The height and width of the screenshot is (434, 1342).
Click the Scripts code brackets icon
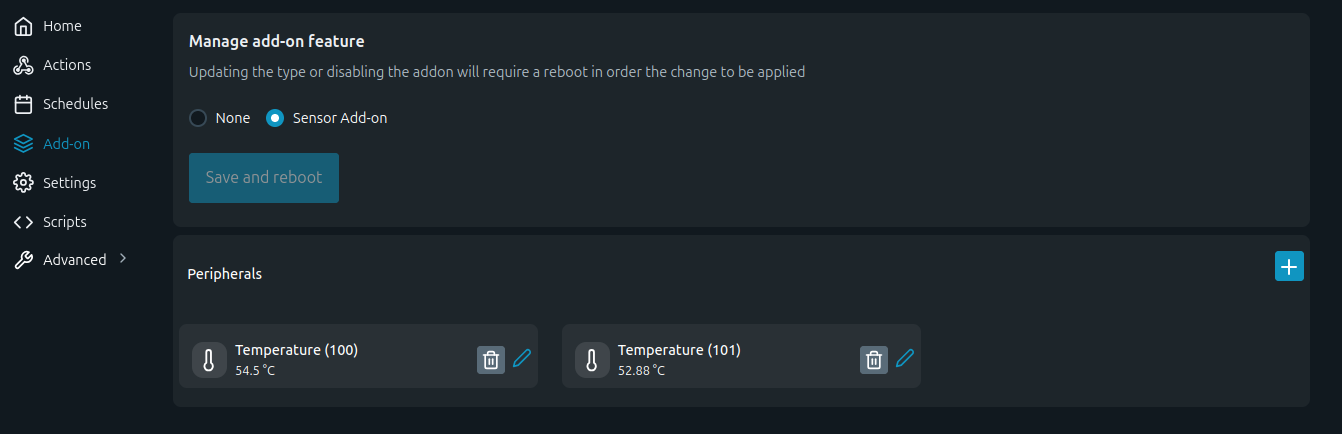tap(23, 222)
